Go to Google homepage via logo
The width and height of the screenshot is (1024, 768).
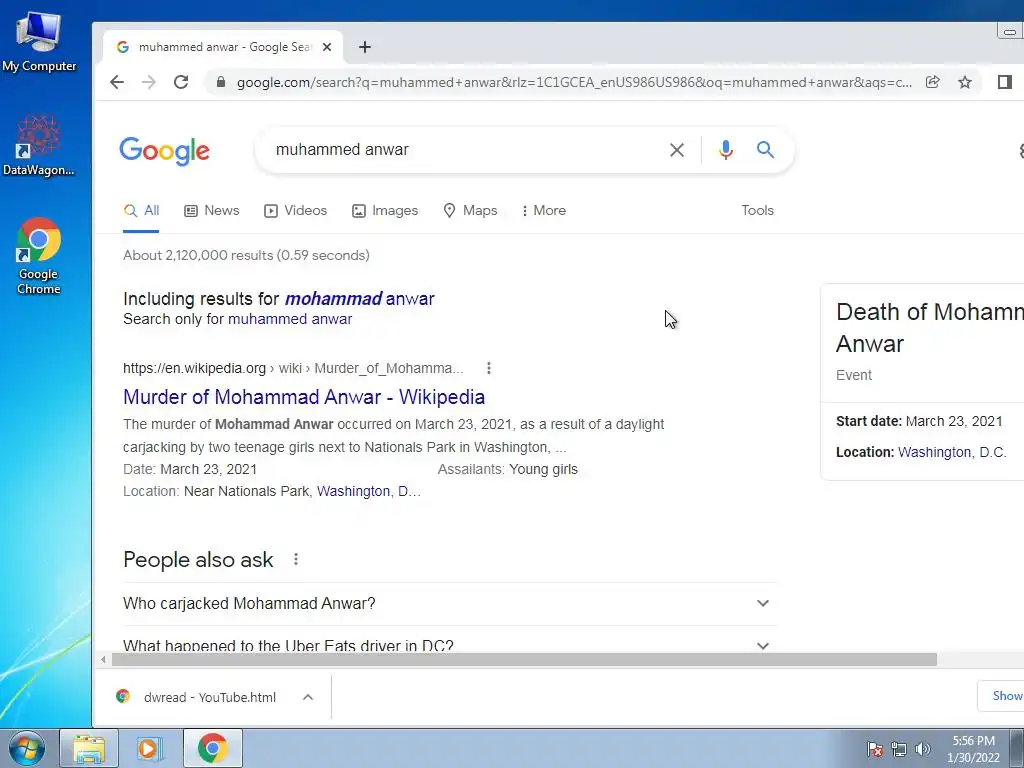coord(165,151)
